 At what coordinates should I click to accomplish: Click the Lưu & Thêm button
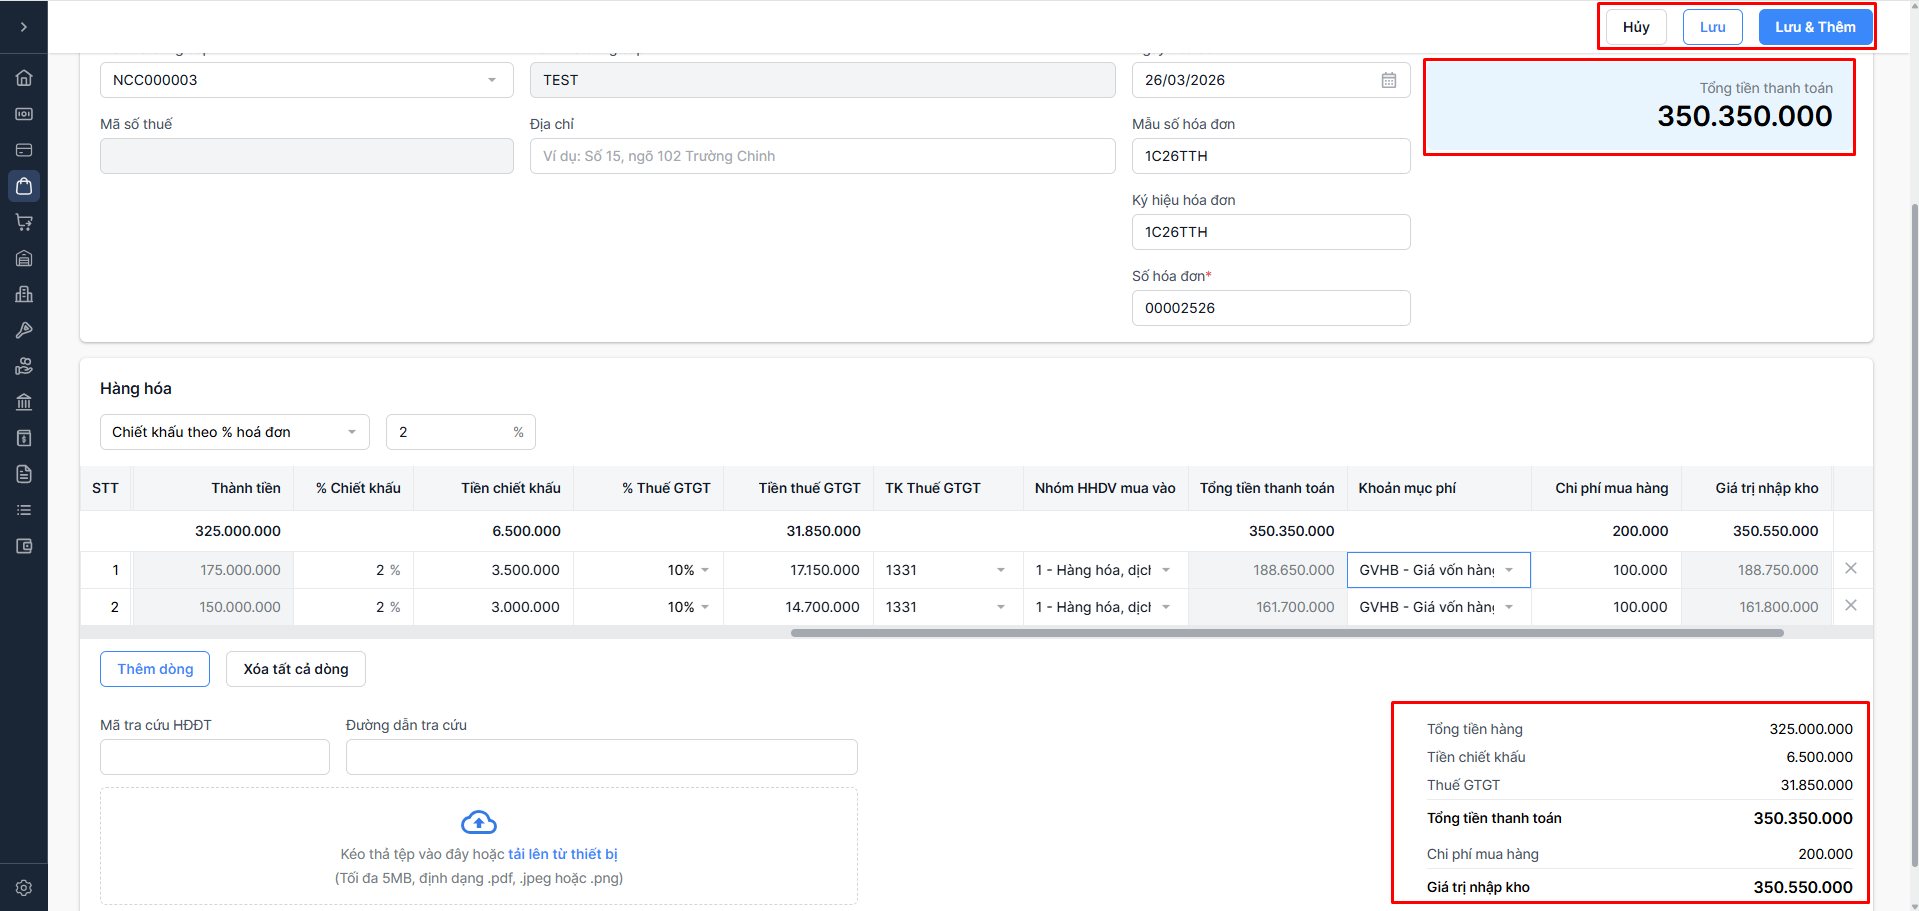click(1815, 27)
